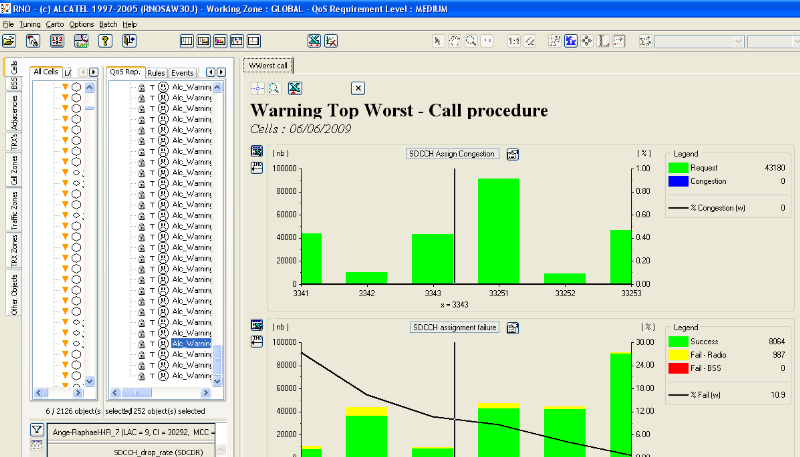Click the green Request legend color swatch
This screenshot has width=800, height=457.
click(x=681, y=168)
